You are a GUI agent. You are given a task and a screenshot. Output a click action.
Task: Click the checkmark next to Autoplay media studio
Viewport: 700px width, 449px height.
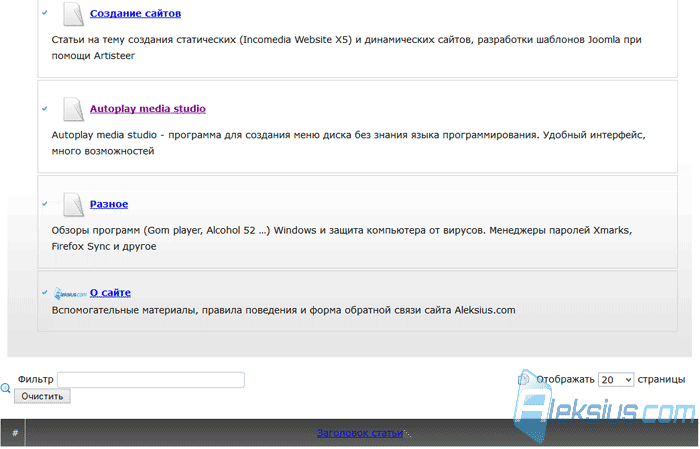pyautogui.click(x=45, y=108)
